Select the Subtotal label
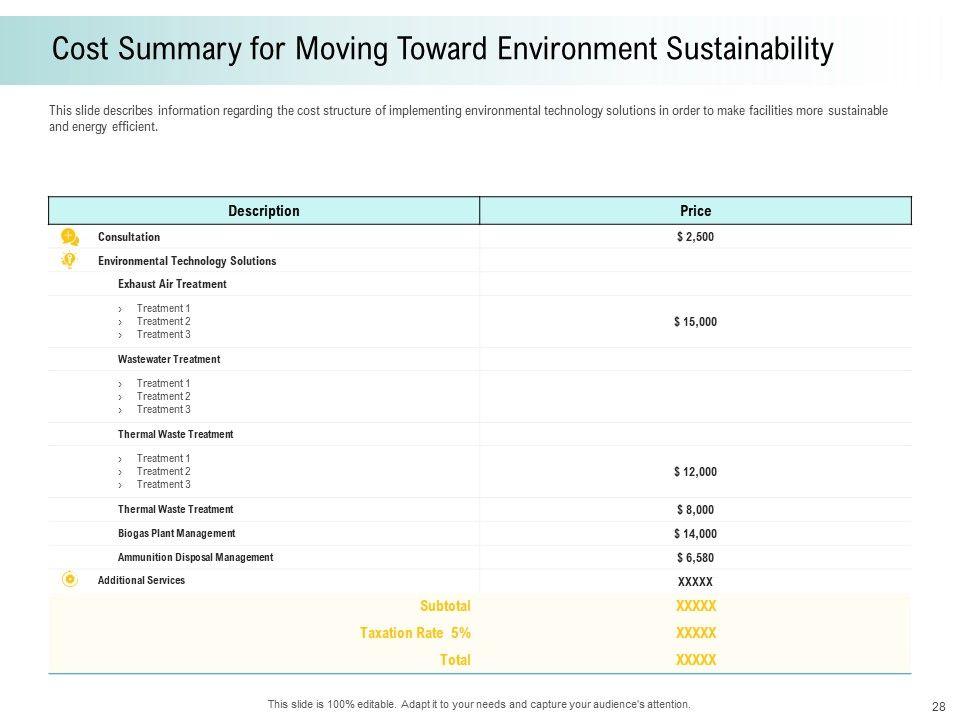Screen dimensions: 960x720 coord(445,606)
